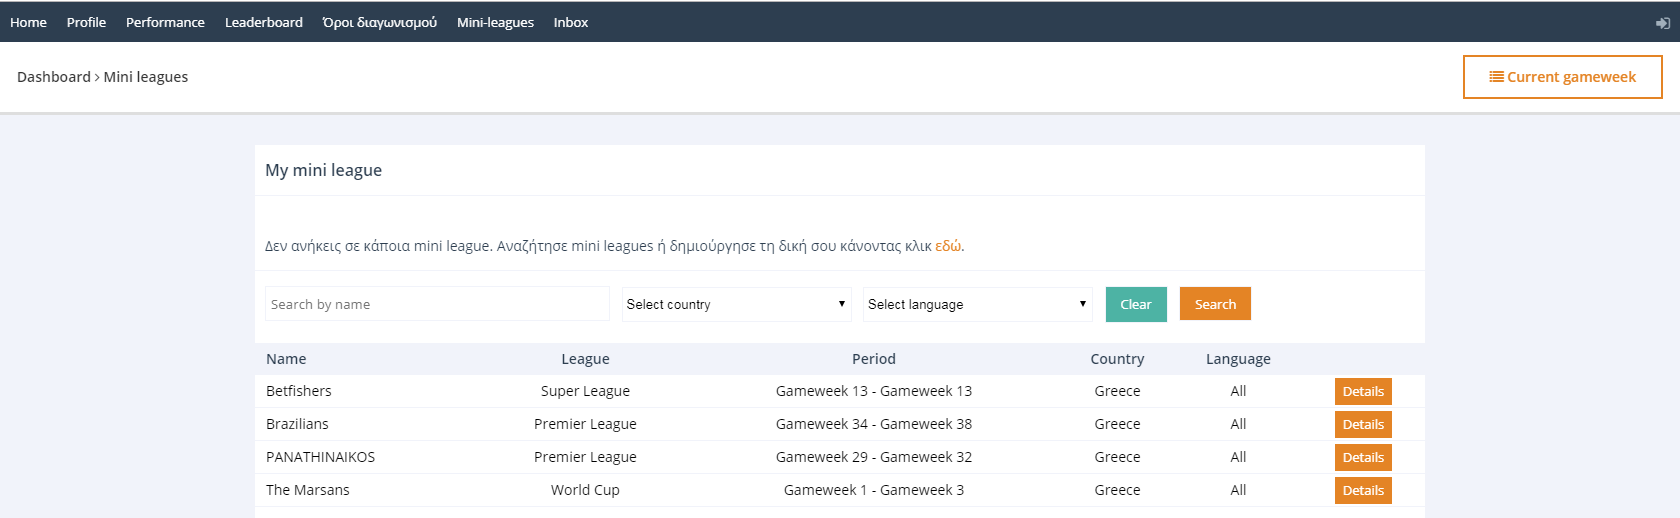Open the Inbox
The height and width of the screenshot is (518, 1680).
570,22
